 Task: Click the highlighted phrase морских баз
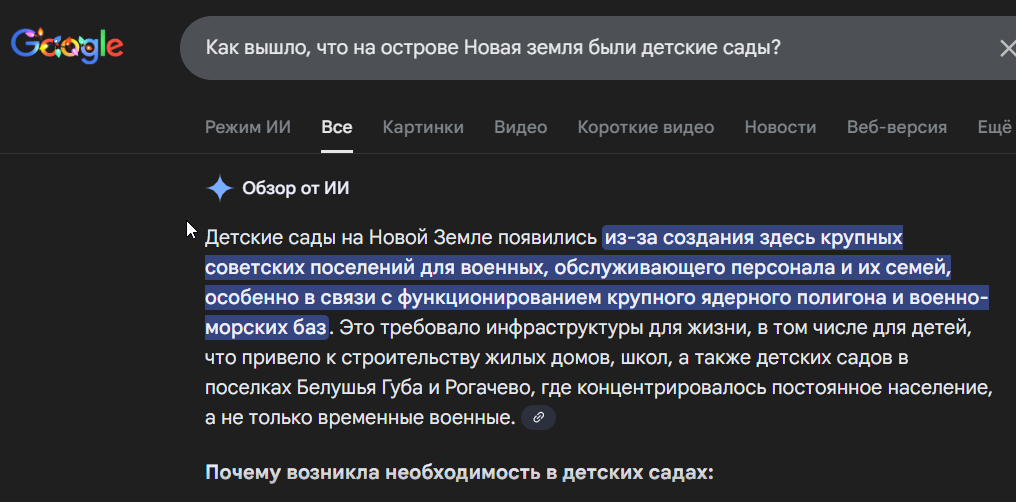coord(266,327)
